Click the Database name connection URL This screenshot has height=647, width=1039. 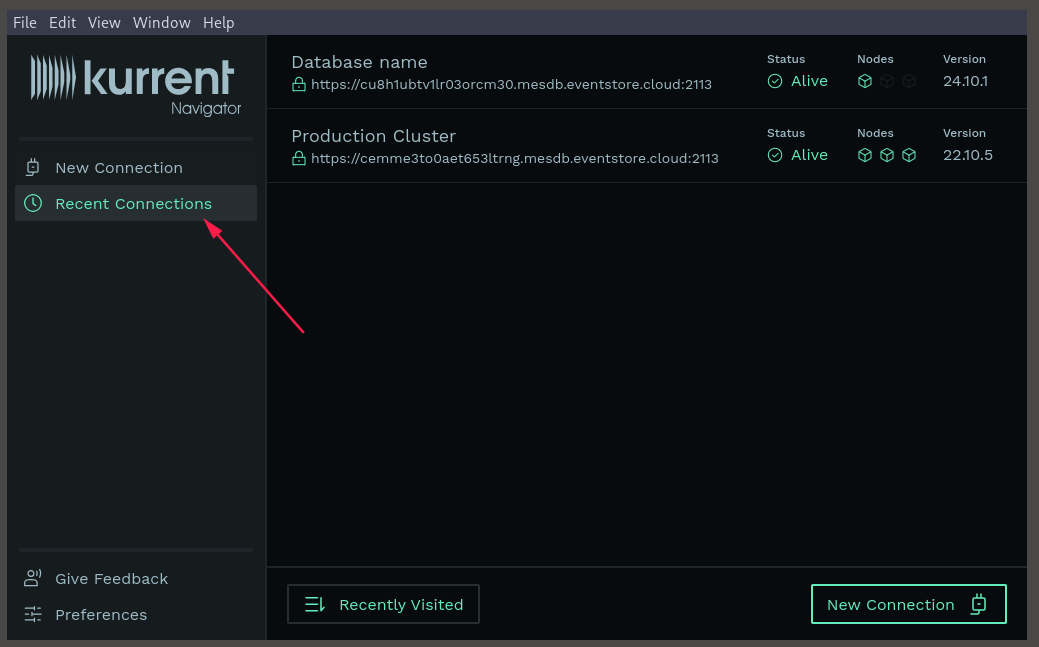pos(511,85)
